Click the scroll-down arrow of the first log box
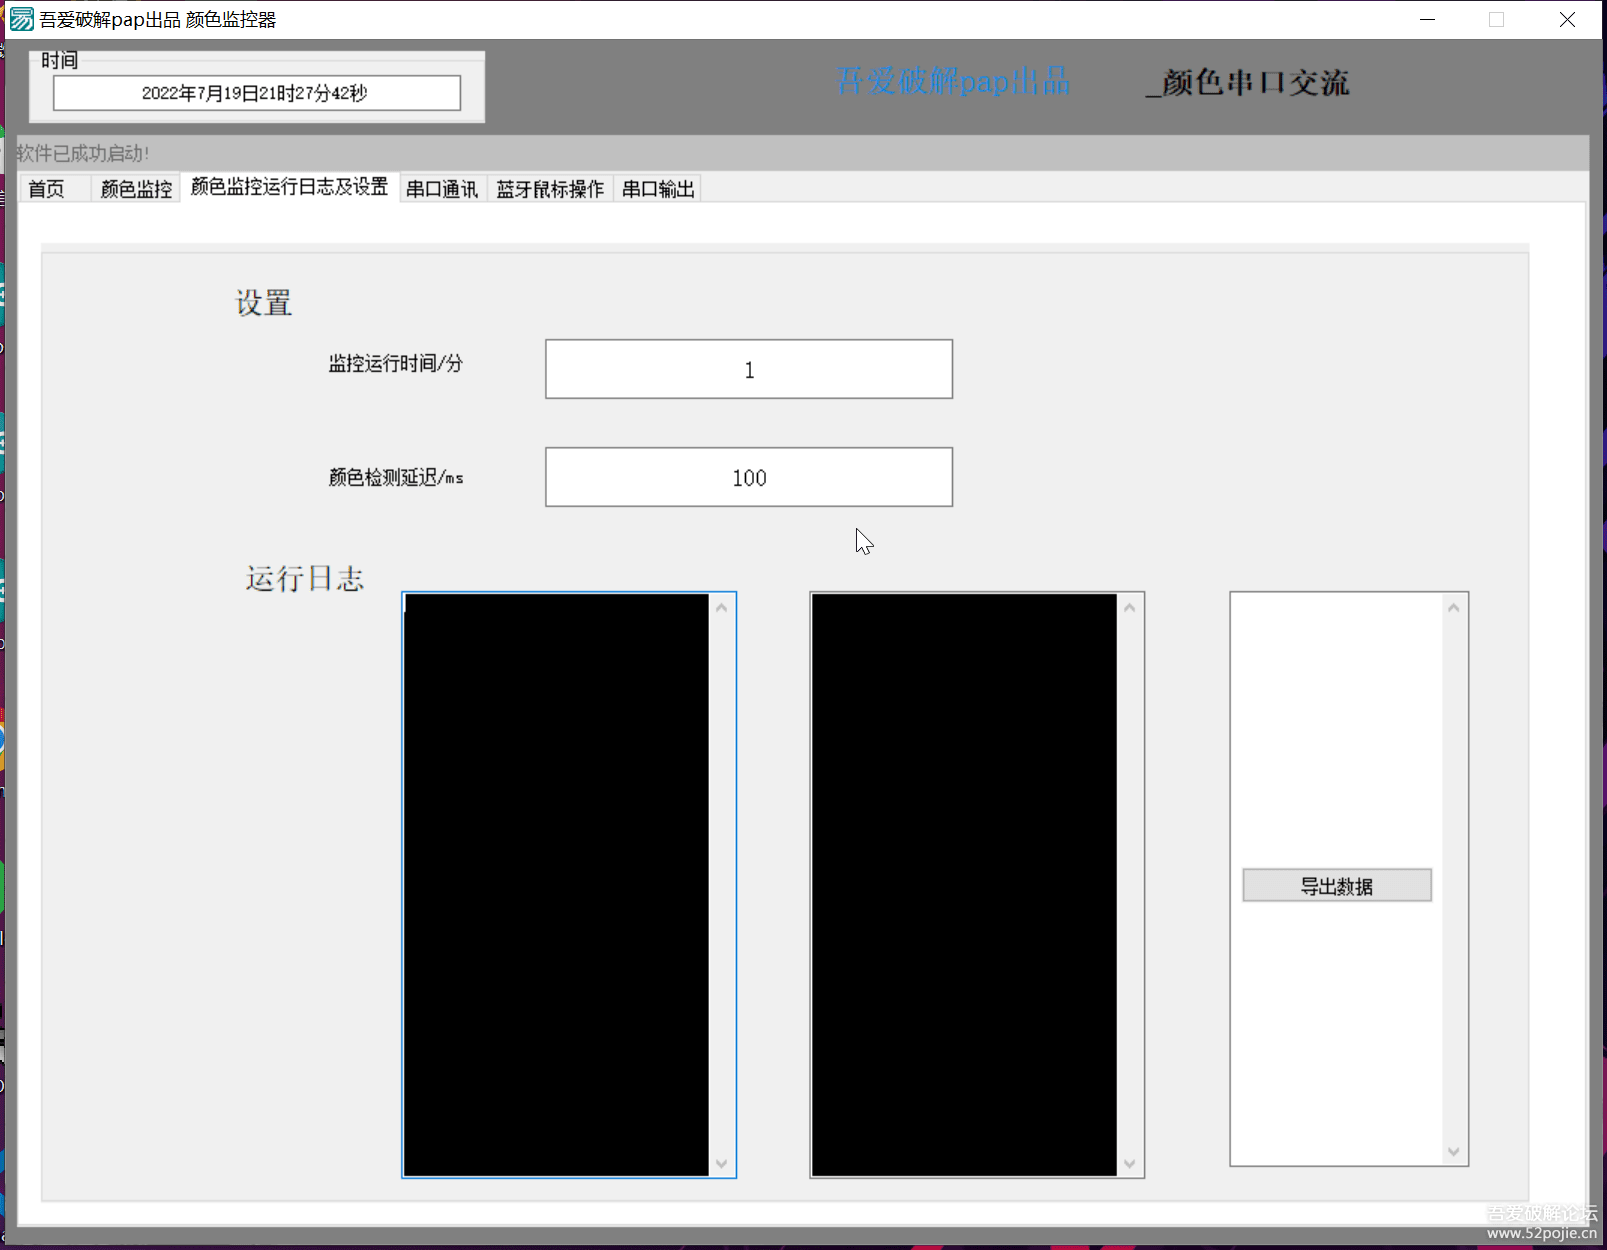Screen dimensions: 1607x1250 722,1164
